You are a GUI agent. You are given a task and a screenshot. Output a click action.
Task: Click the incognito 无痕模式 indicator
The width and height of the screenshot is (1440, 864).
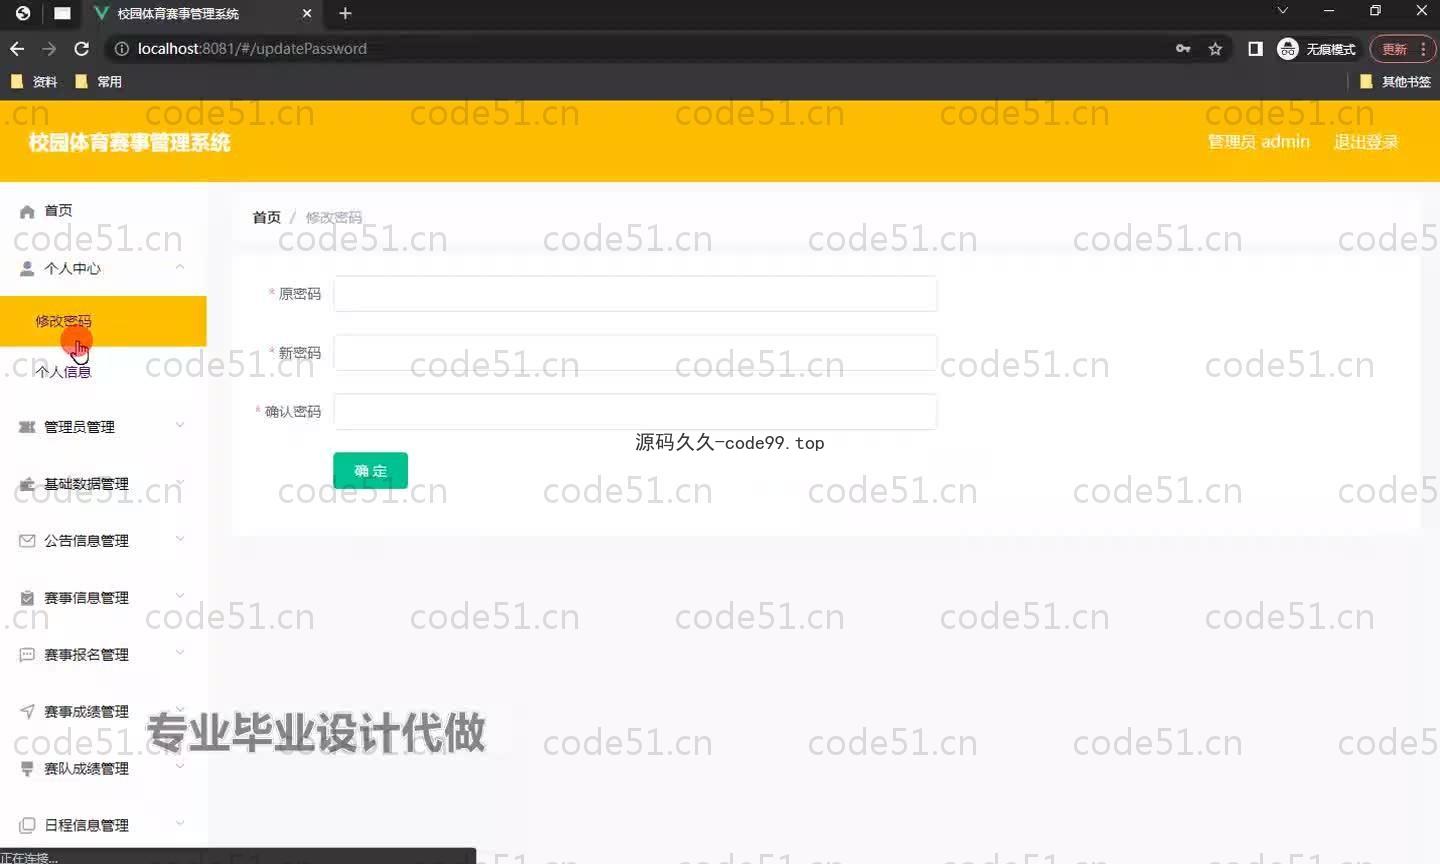click(x=1317, y=49)
